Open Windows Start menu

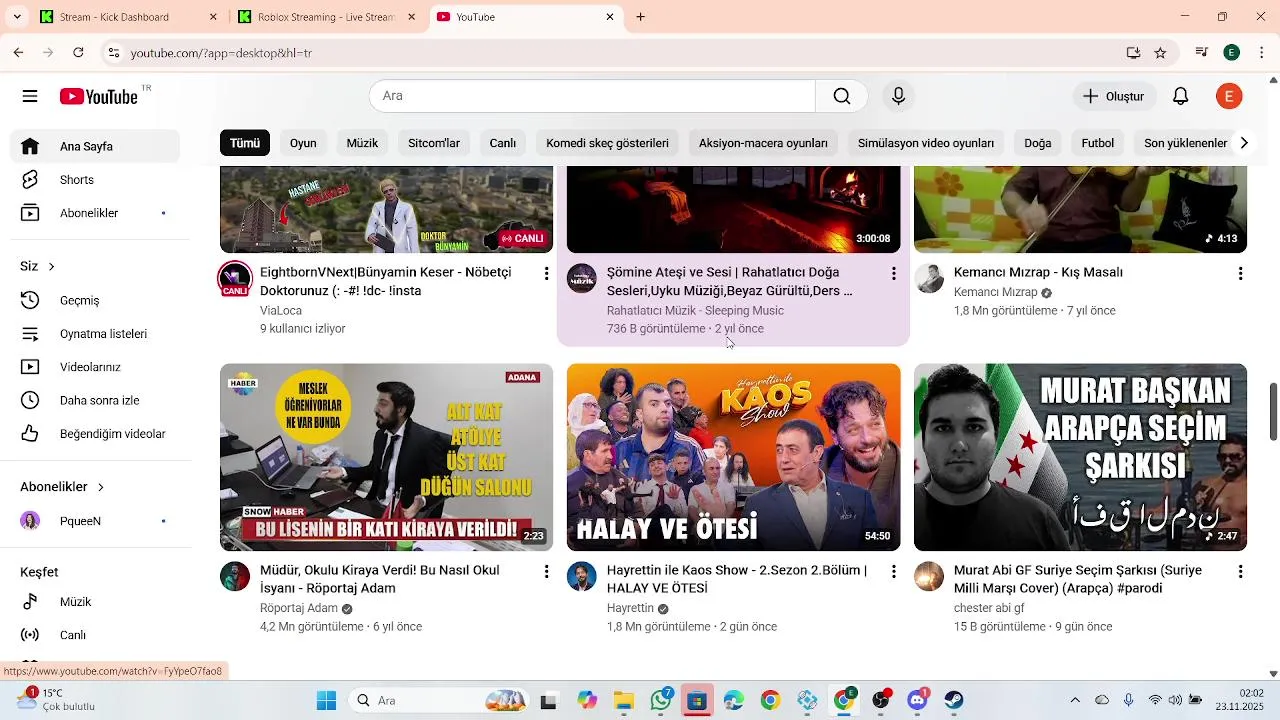tap(327, 700)
